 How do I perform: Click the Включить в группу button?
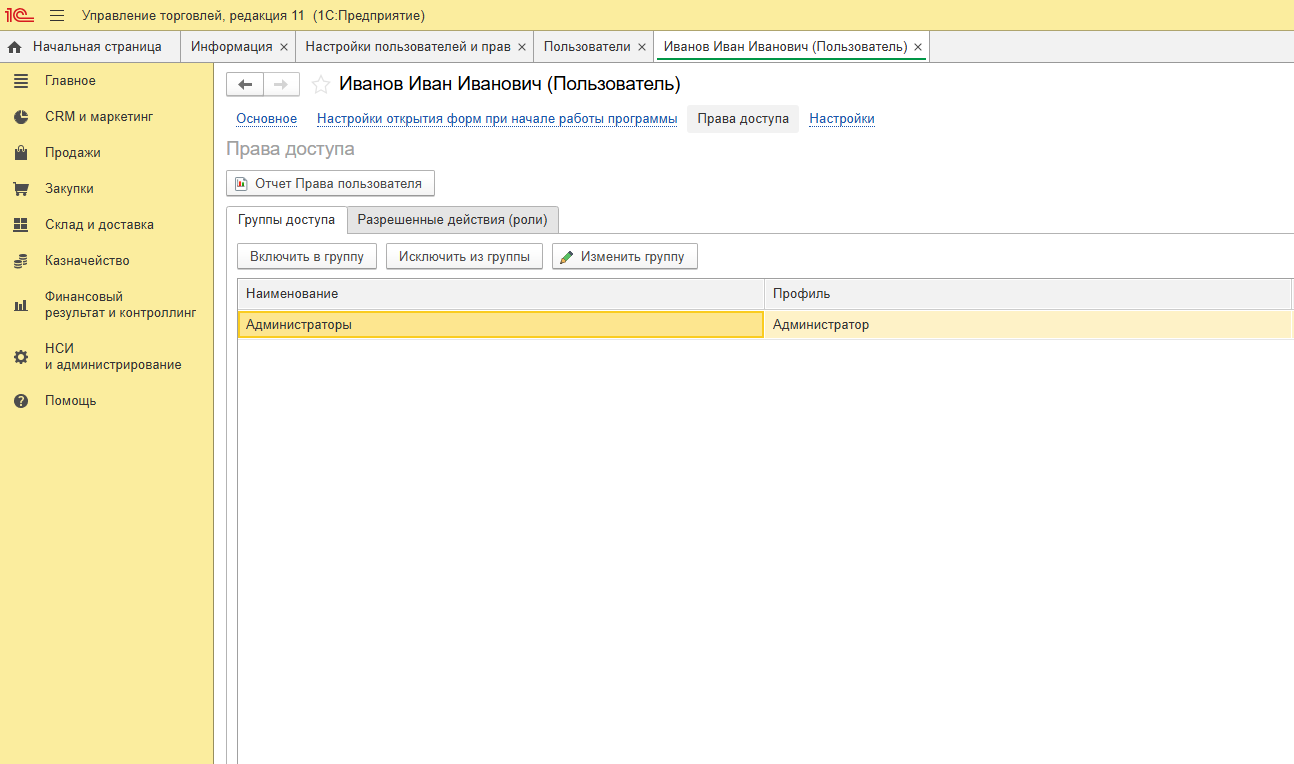click(x=307, y=257)
